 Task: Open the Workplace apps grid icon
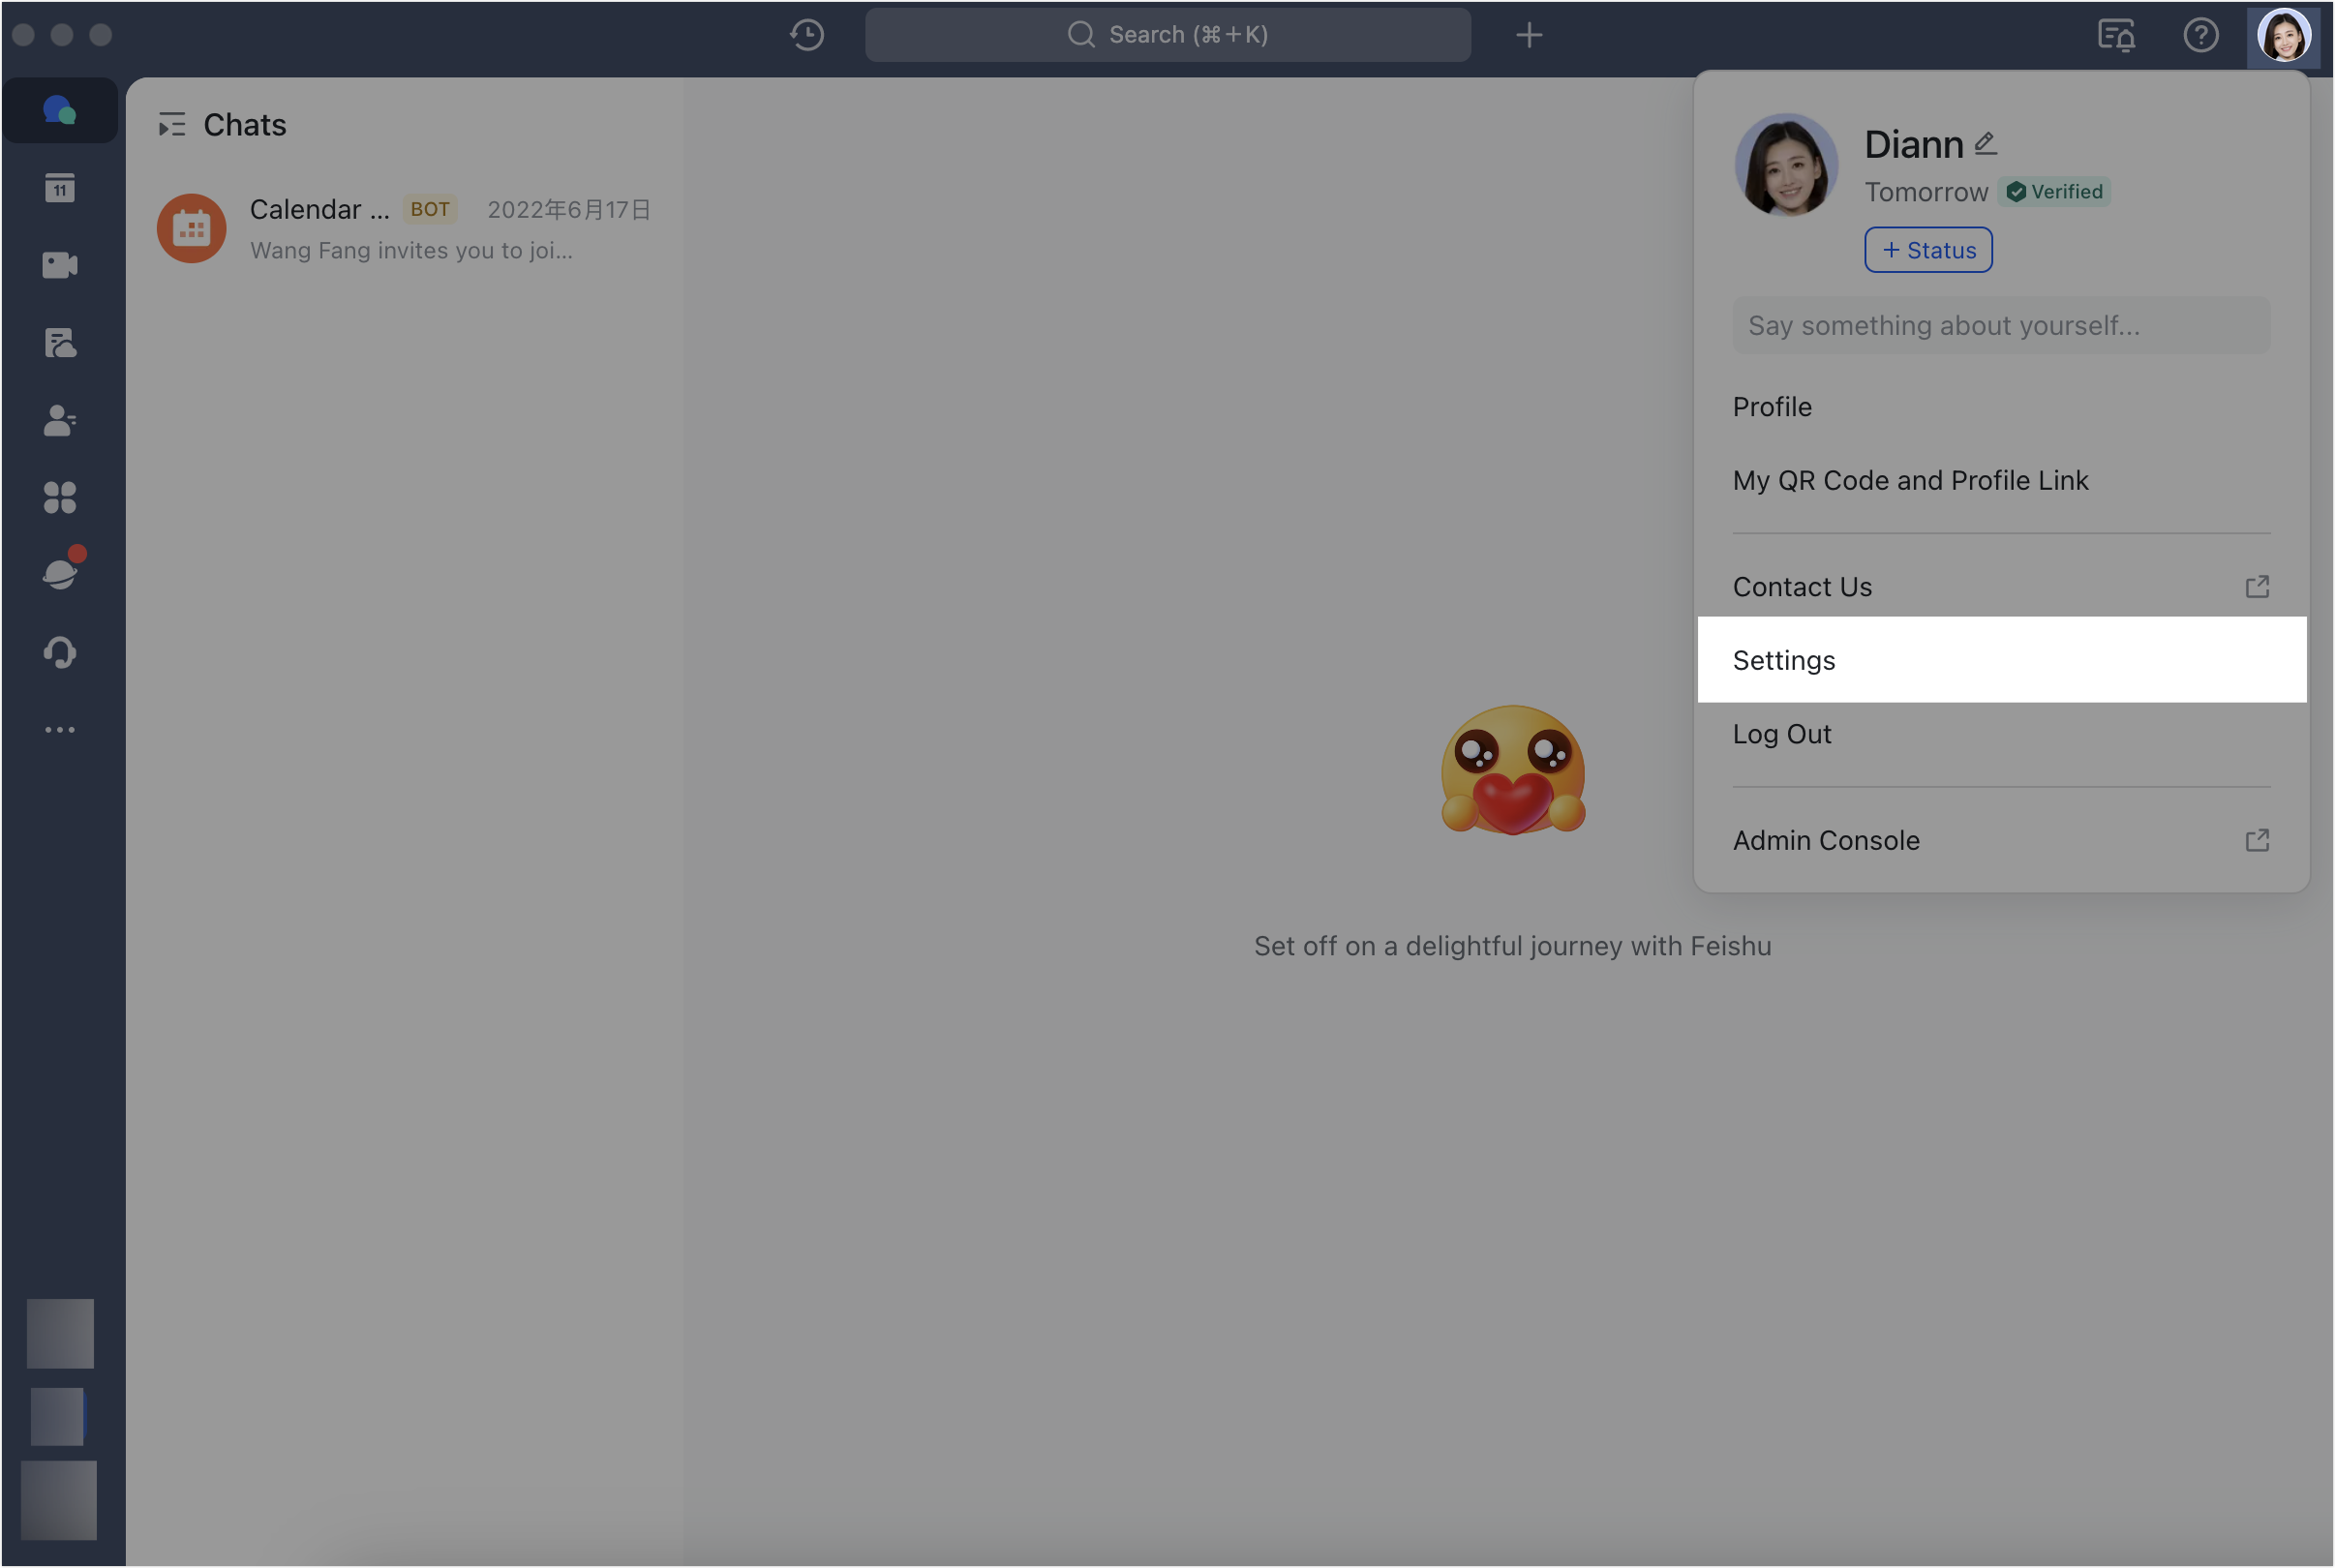click(59, 497)
